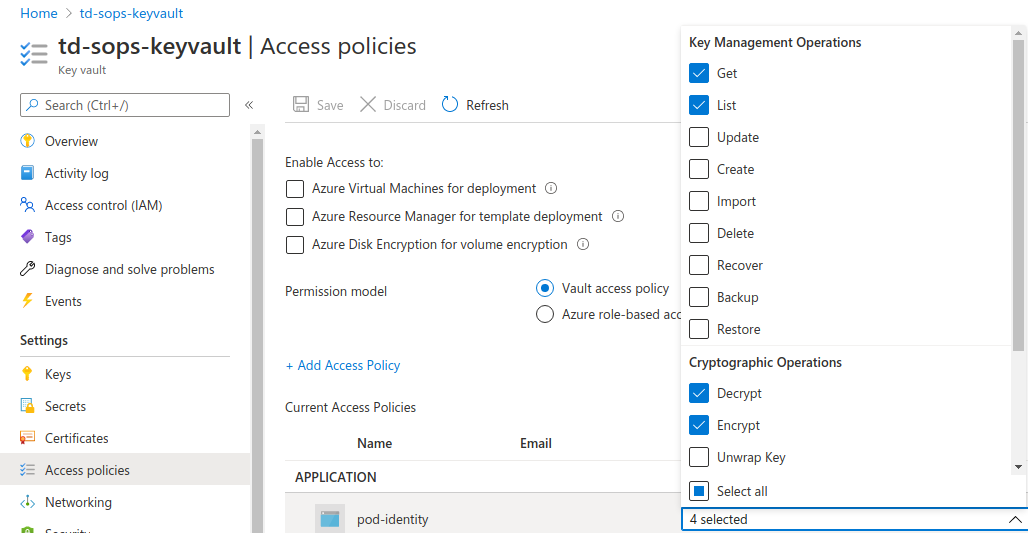Click the Networking icon in the sidebar
Viewport: 1028px width, 533px height.
coord(28,502)
